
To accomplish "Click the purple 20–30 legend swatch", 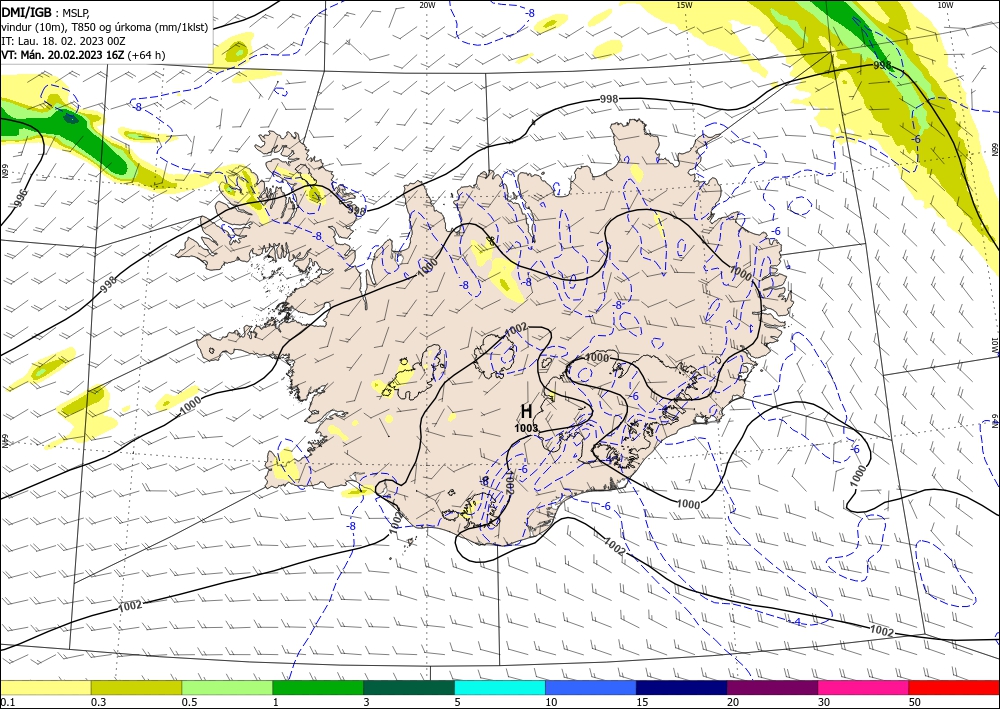I will pos(772,687).
